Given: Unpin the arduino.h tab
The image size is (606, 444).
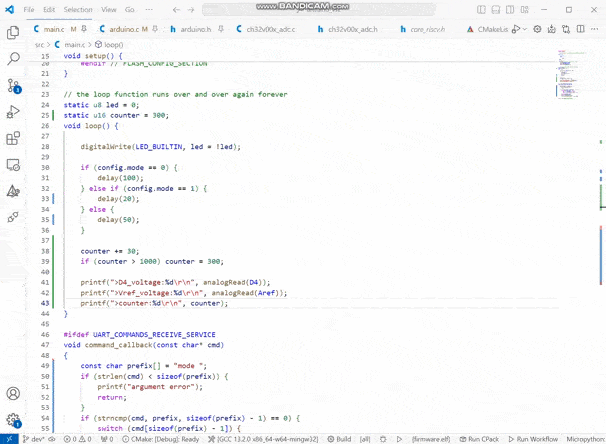Looking at the screenshot, I should click(x=221, y=29).
